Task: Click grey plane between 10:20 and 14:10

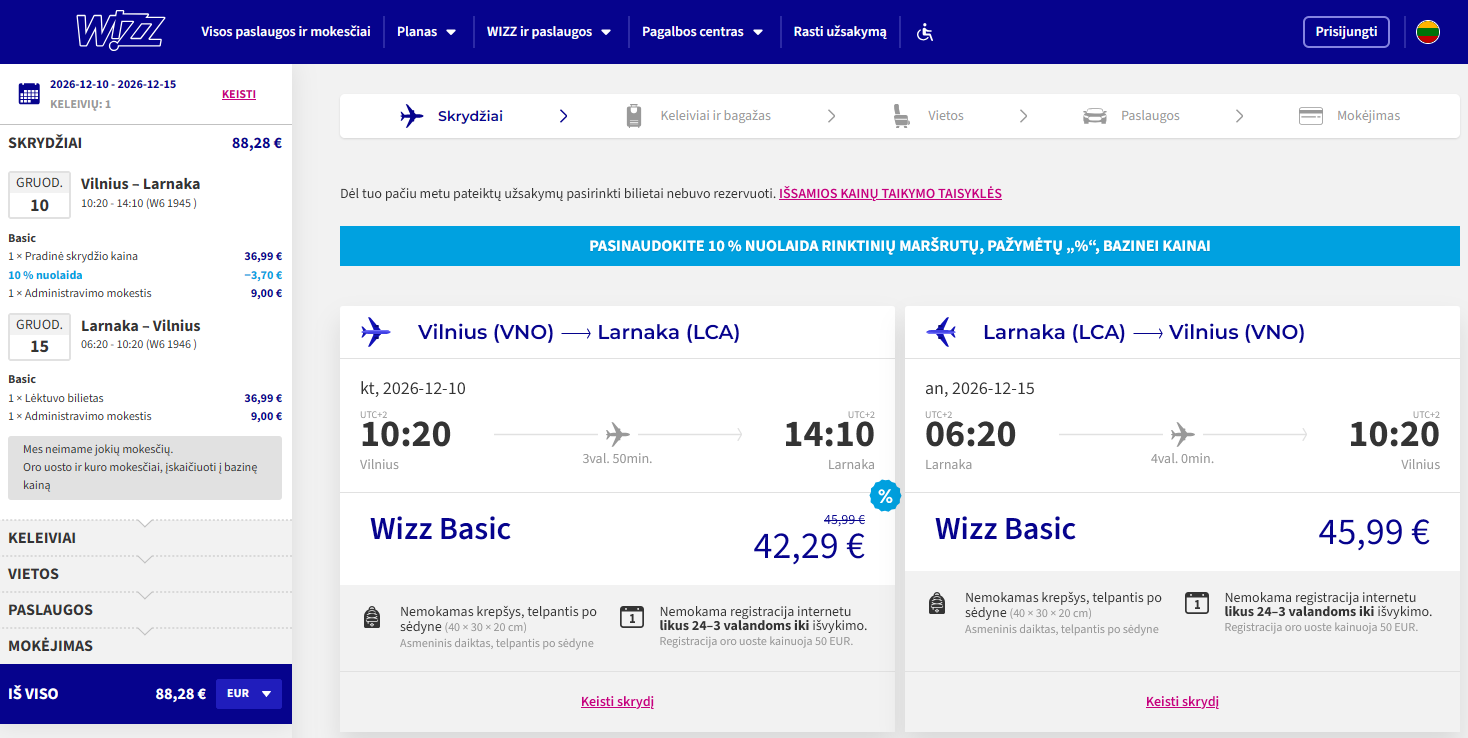Action: point(618,434)
